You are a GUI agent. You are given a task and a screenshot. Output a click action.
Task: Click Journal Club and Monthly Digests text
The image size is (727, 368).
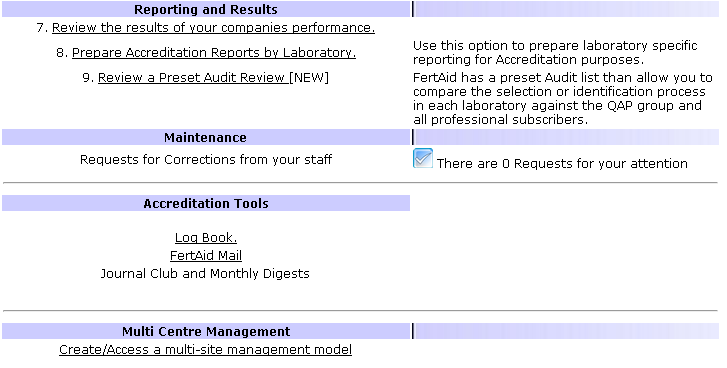point(205,274)
